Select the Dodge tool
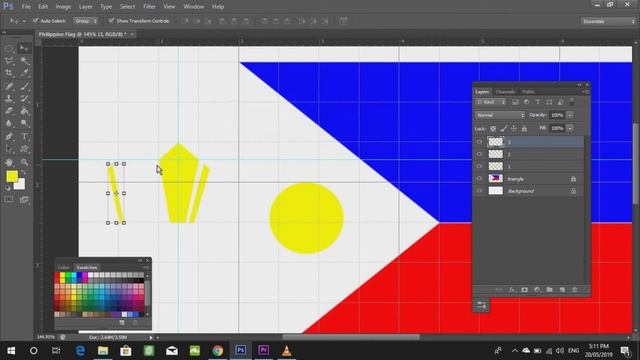This screenshot has width=640, height=360. [x=24, y=123]
